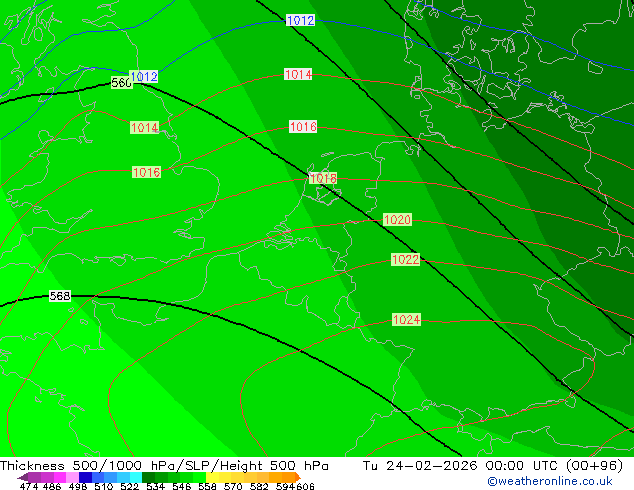
Task: Click the blue 1012 label on white background
Action: [300, 20]
